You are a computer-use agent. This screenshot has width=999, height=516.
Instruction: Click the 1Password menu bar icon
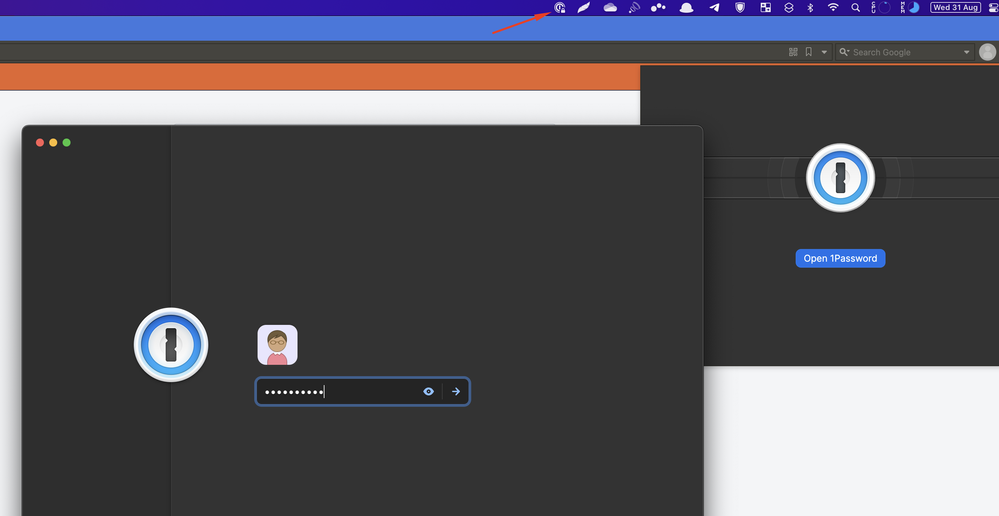click(560, 8)
